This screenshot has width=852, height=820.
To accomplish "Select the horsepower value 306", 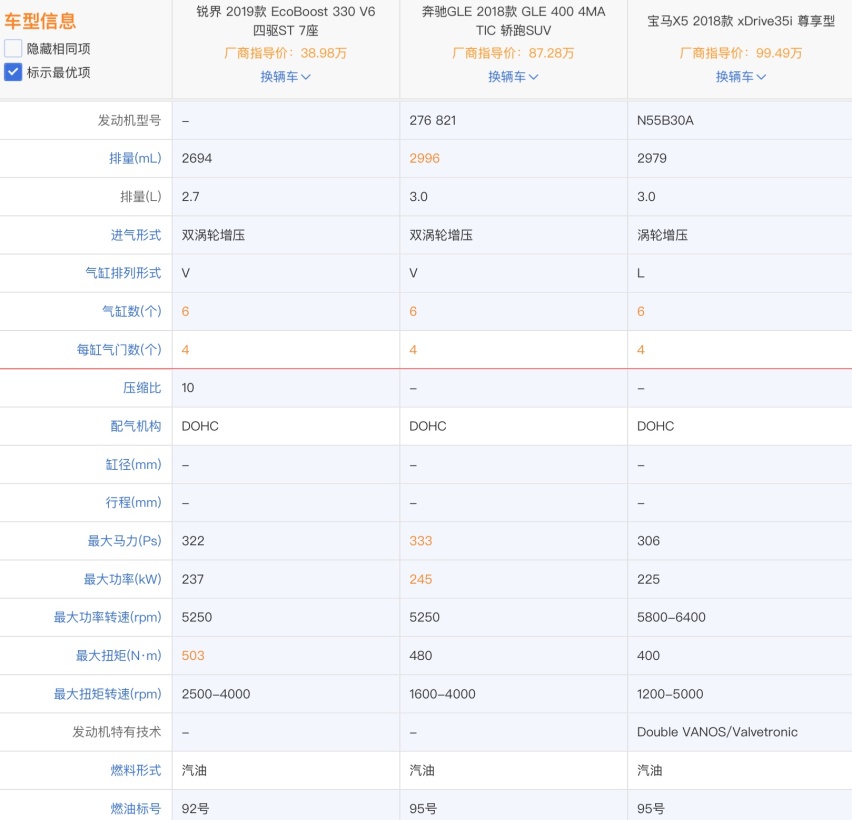I will [x=648, y=541].
